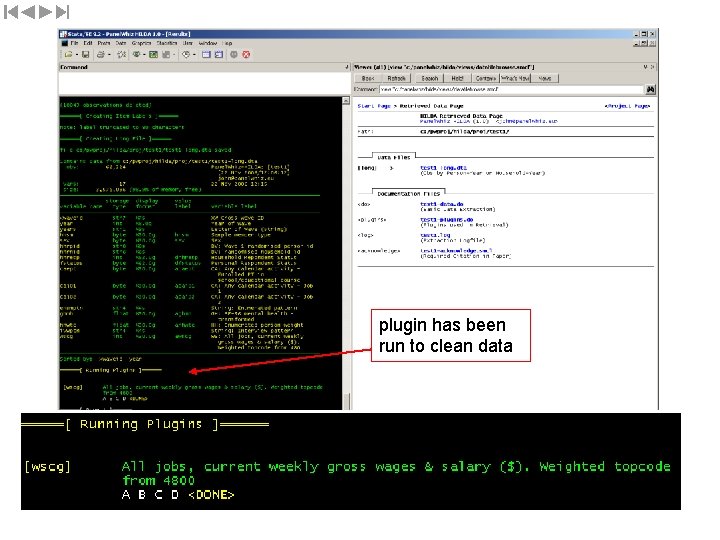The width and height of the screenshot is (720, 540).
Task: Open the test1-plugins.do link
Action: pos(446,219)
